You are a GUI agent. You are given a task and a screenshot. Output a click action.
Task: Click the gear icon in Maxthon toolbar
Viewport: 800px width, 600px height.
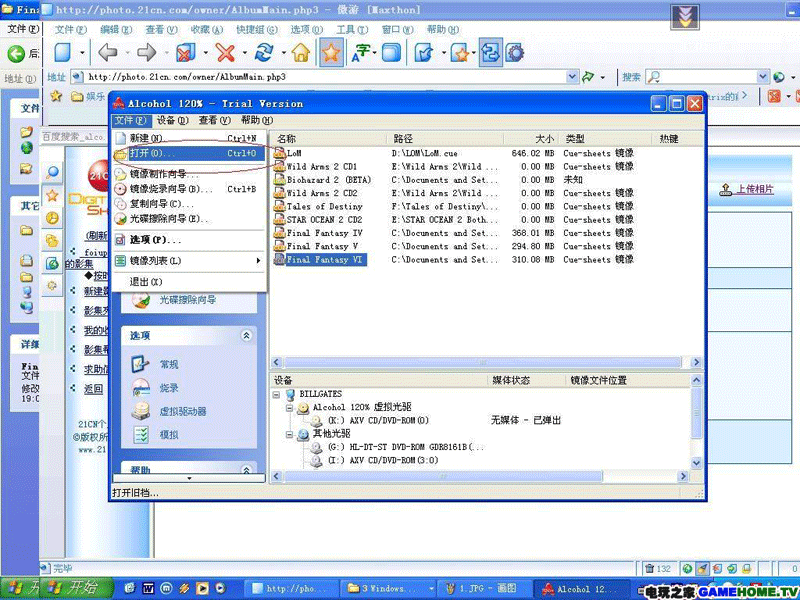515,53
